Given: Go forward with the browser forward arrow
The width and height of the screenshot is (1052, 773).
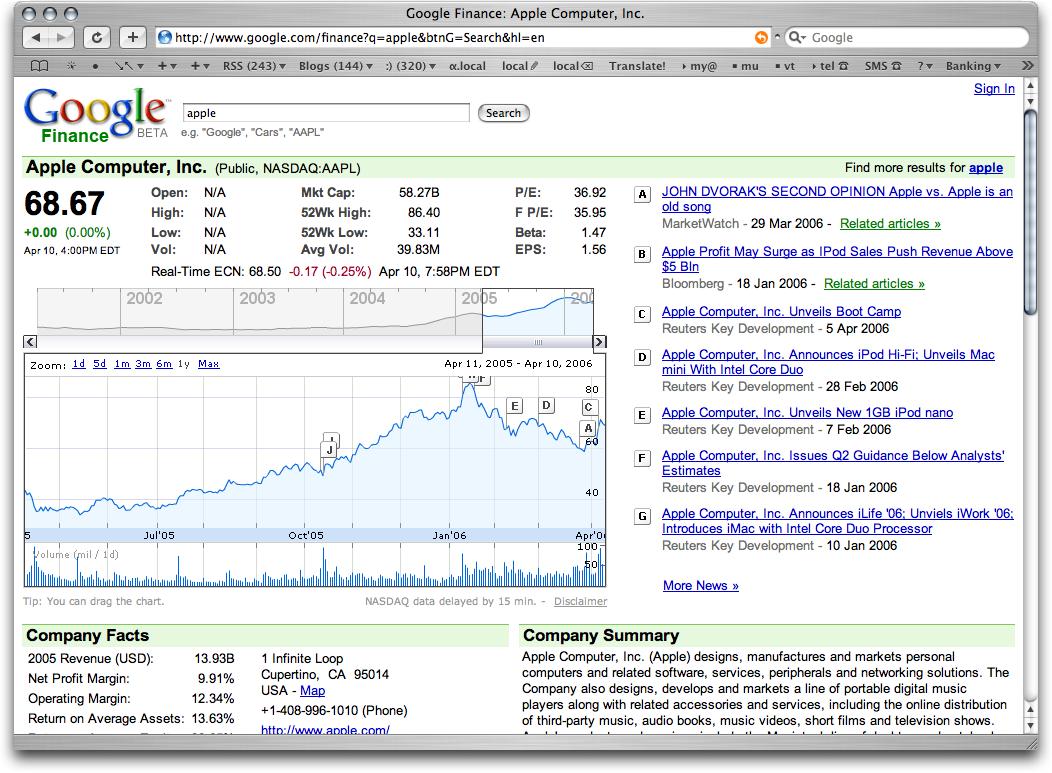Looking at the screenshot, I should point(61,38).
